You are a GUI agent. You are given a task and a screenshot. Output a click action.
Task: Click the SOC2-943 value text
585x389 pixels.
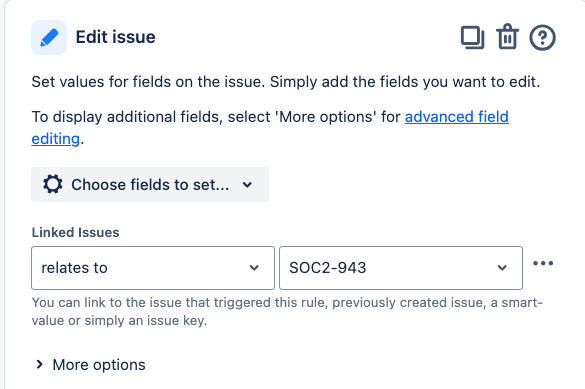click(328, 268)
